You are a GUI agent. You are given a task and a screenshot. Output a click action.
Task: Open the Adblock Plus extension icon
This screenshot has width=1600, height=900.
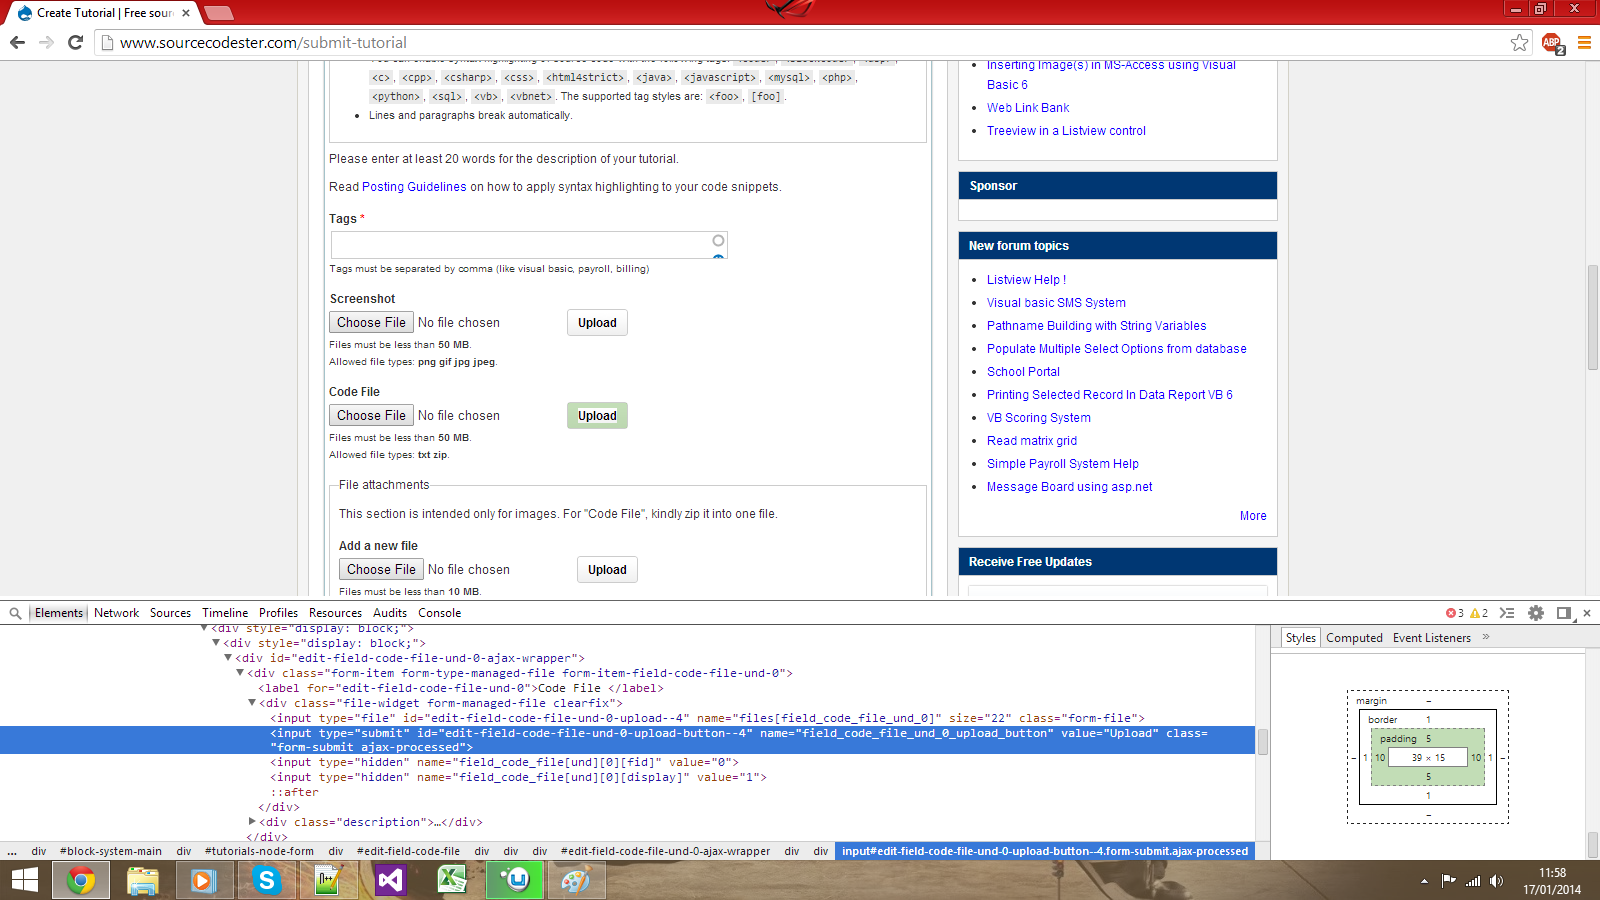[x=1552, y=43]
